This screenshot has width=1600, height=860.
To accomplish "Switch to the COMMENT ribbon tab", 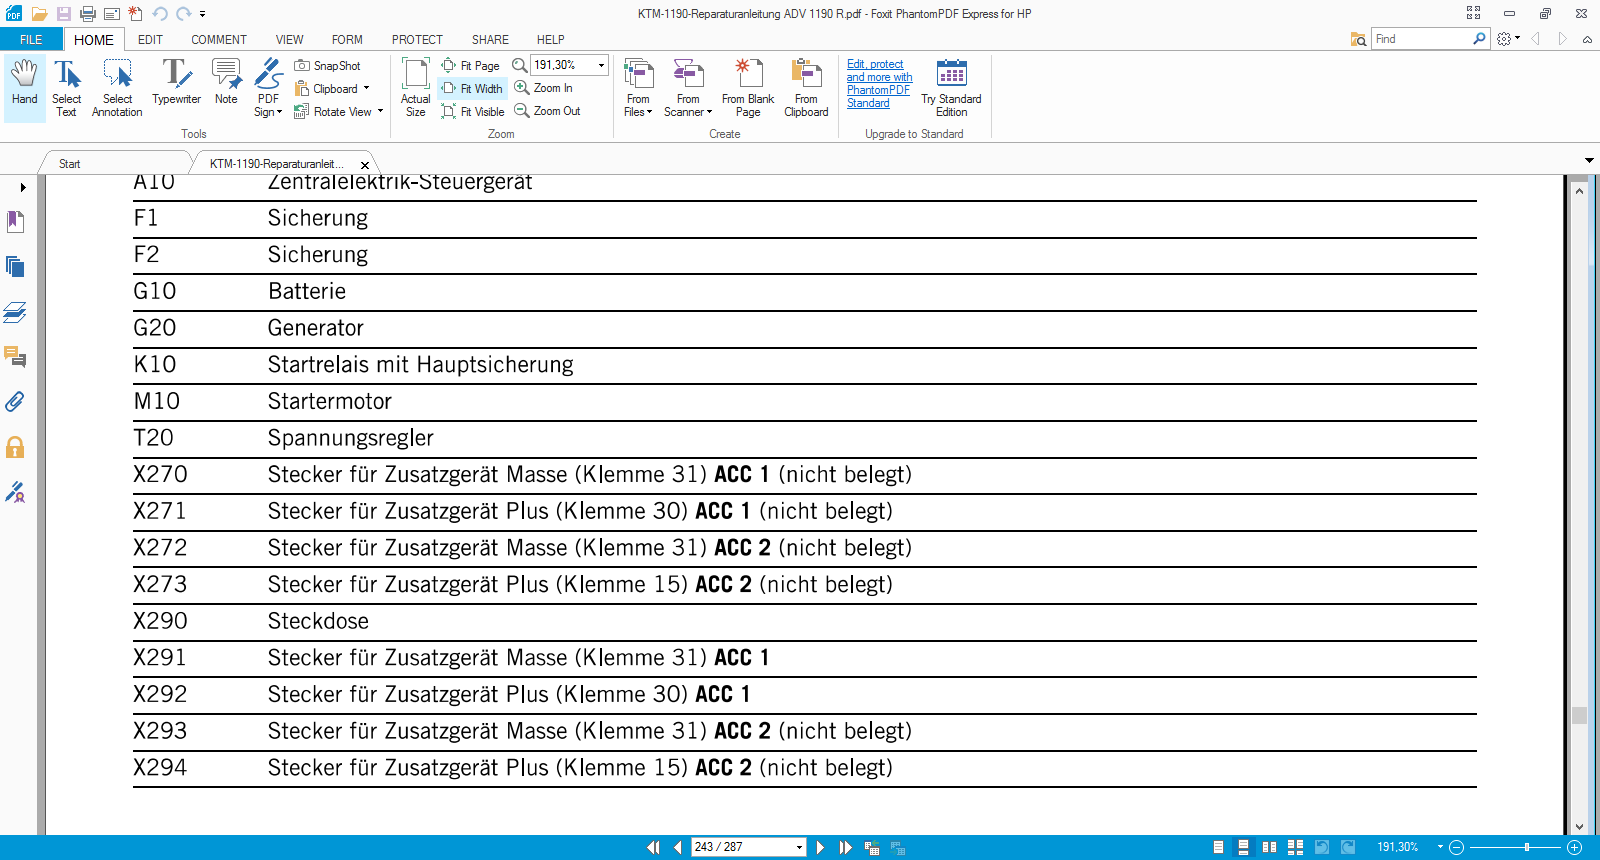I will 218,40.
